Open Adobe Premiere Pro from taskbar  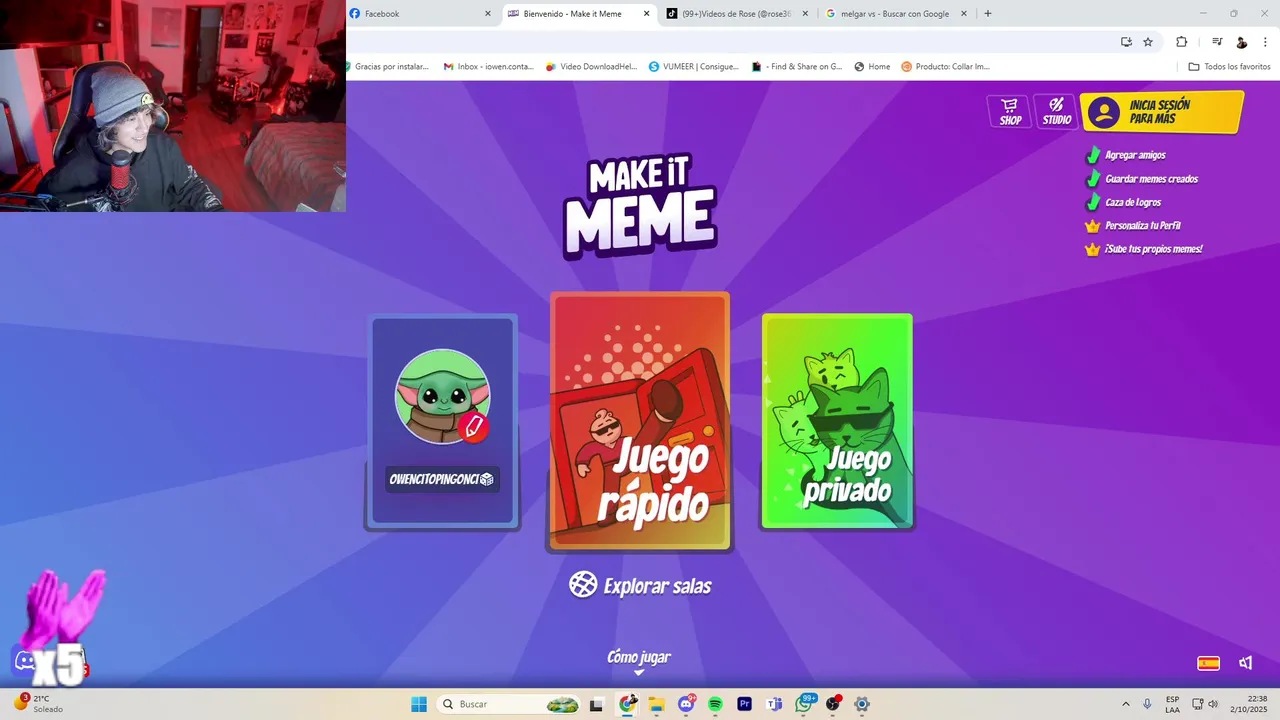(744, 704)
